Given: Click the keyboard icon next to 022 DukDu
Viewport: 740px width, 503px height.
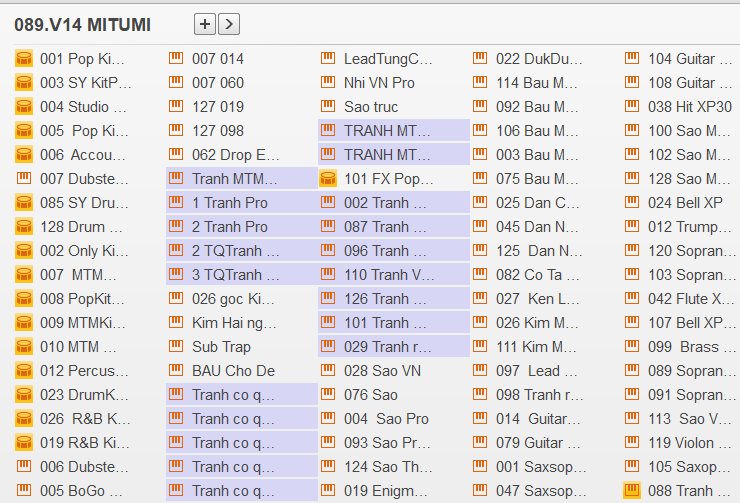Looking at the screenshot, I should 480,59.
